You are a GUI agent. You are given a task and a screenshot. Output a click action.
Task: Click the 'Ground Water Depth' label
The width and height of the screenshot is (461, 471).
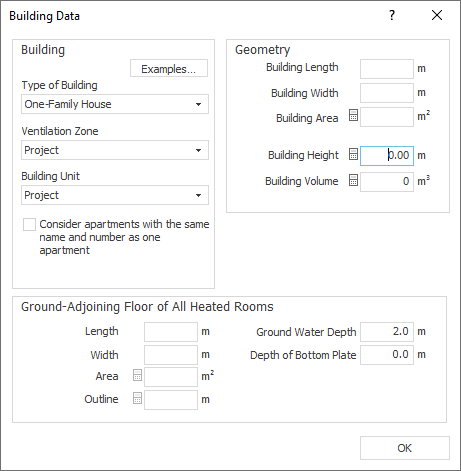click(x=306, y=332)
